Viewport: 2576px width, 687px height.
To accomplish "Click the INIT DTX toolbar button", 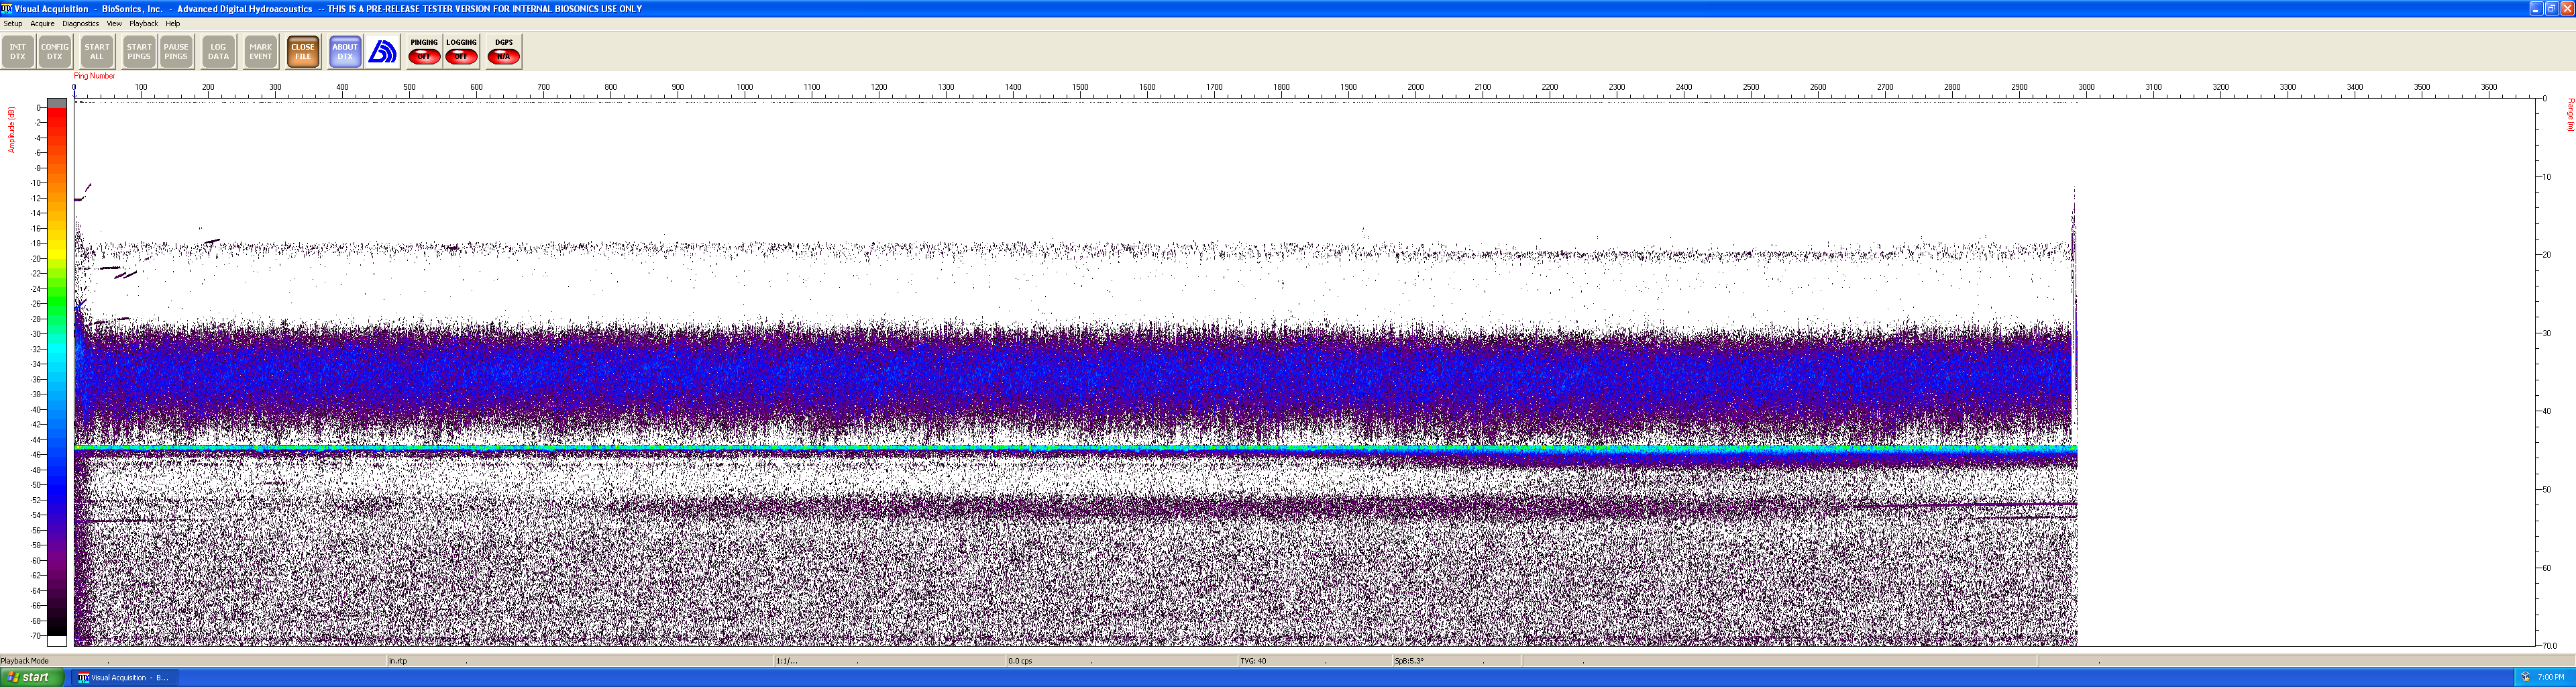I will 18,52.
